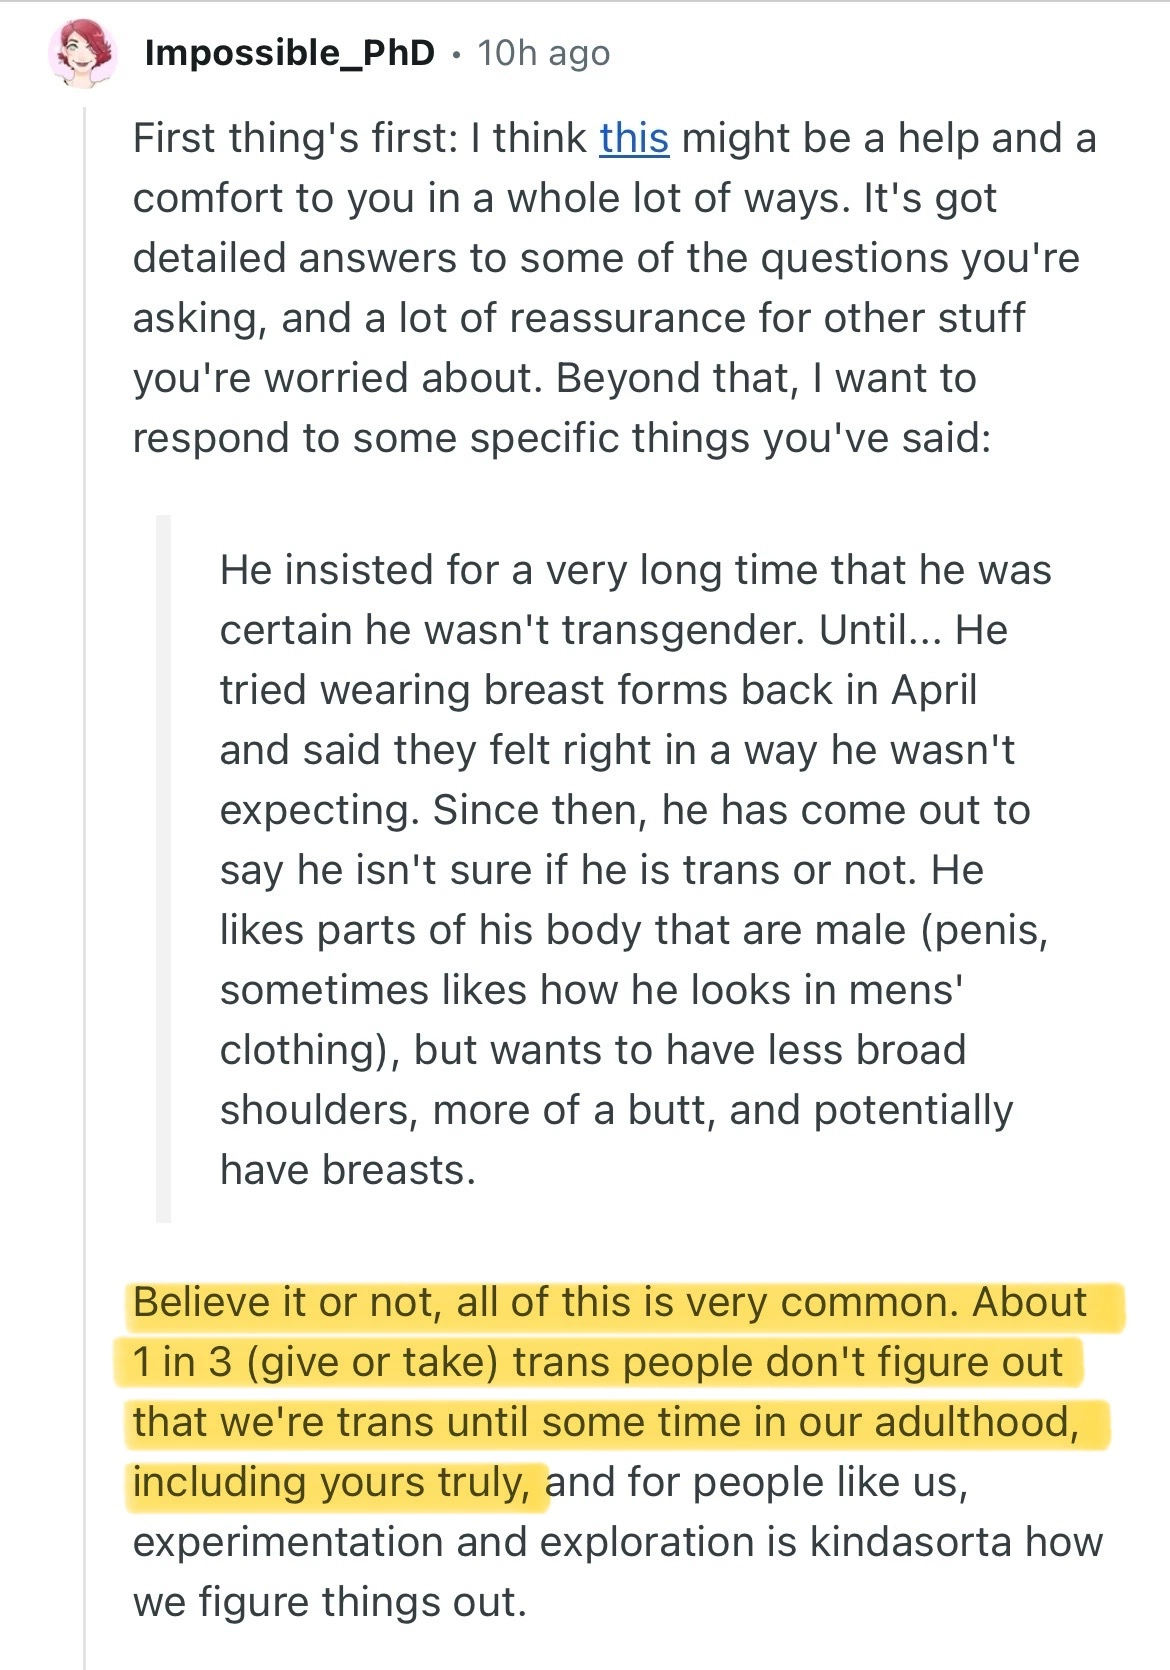The height and width of the screenshot is (1670, 1170).
Task: Collapse the comment via the thread line
Action: [x=86, y=900]
